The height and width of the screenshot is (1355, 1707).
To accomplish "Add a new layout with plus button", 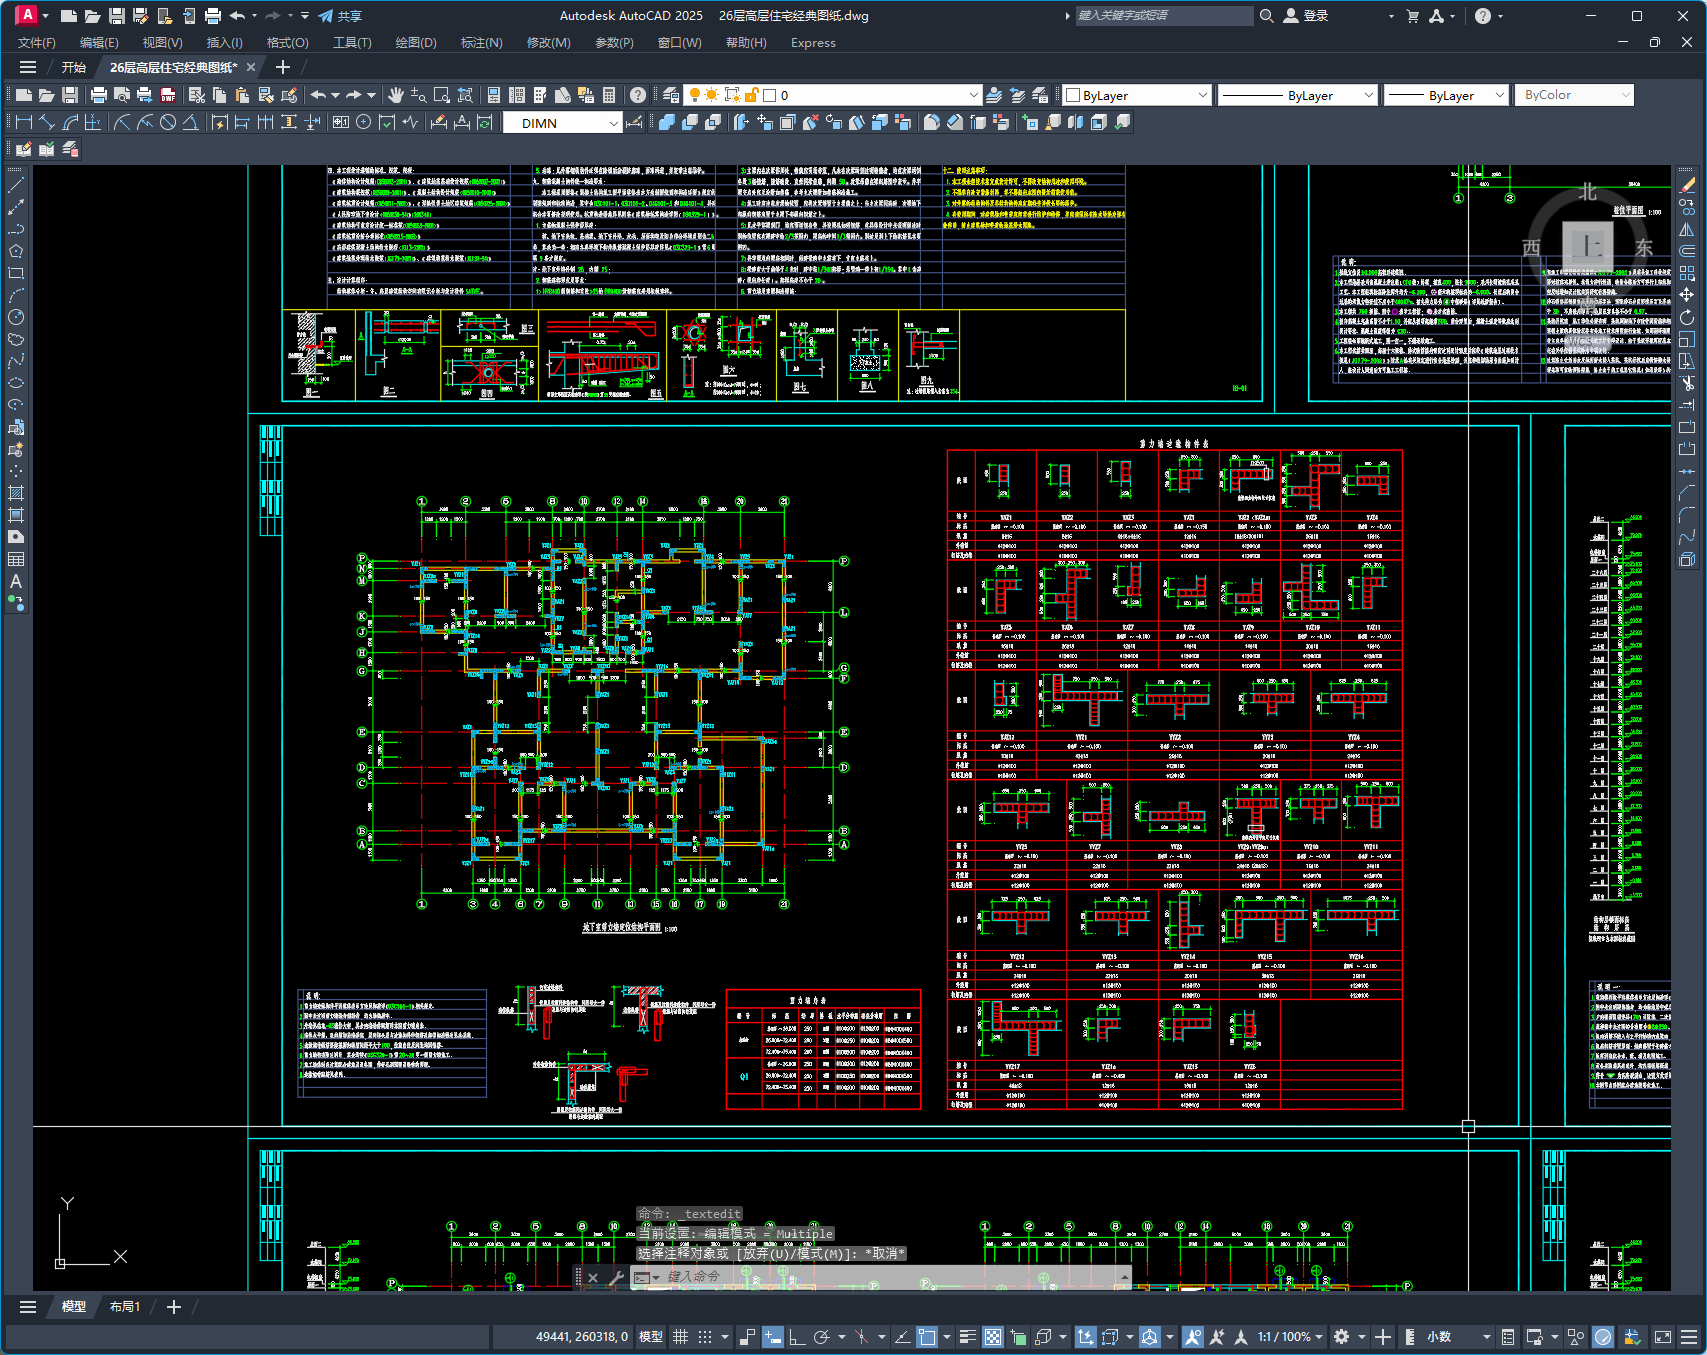I will point(173,1307).
